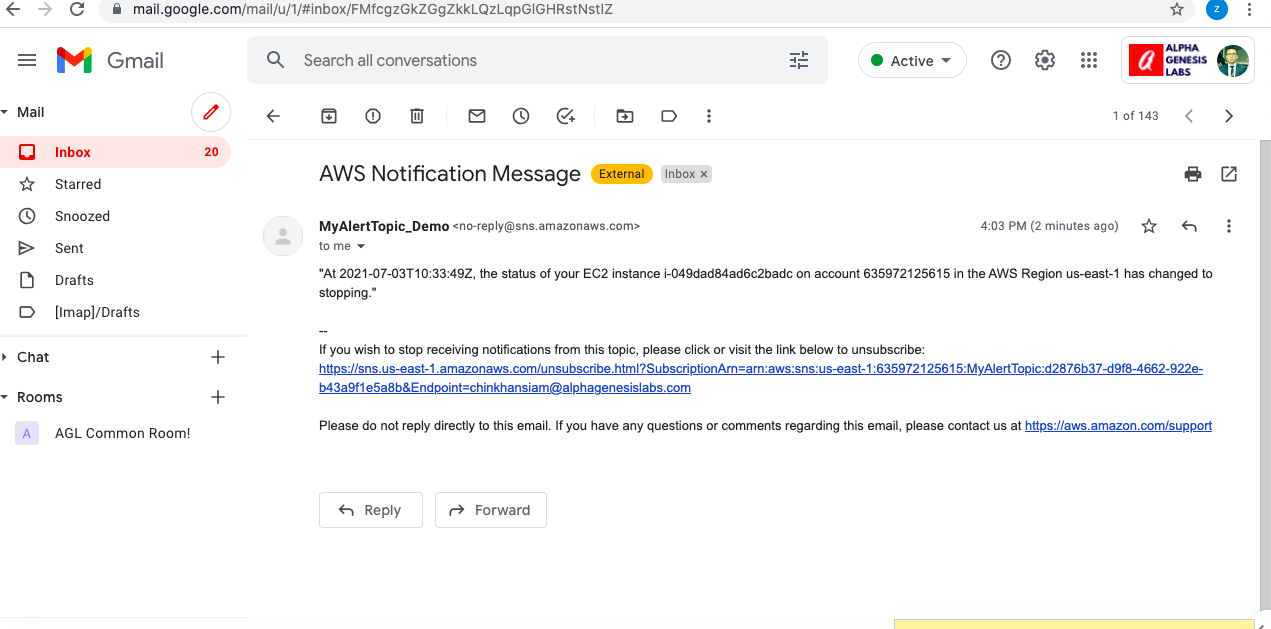Click the search magnifier icon

coord(276,60)
